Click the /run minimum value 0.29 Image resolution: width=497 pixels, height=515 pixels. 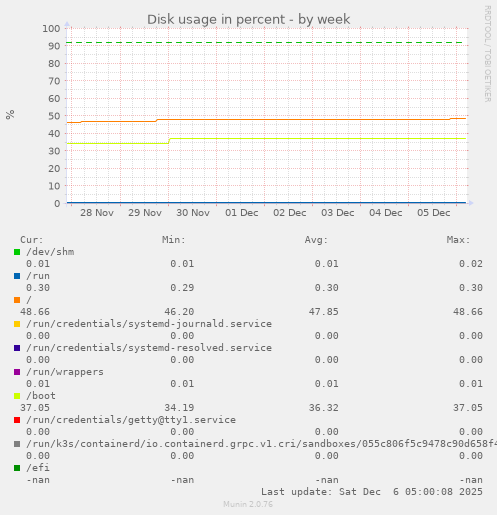tap(182, 288)
